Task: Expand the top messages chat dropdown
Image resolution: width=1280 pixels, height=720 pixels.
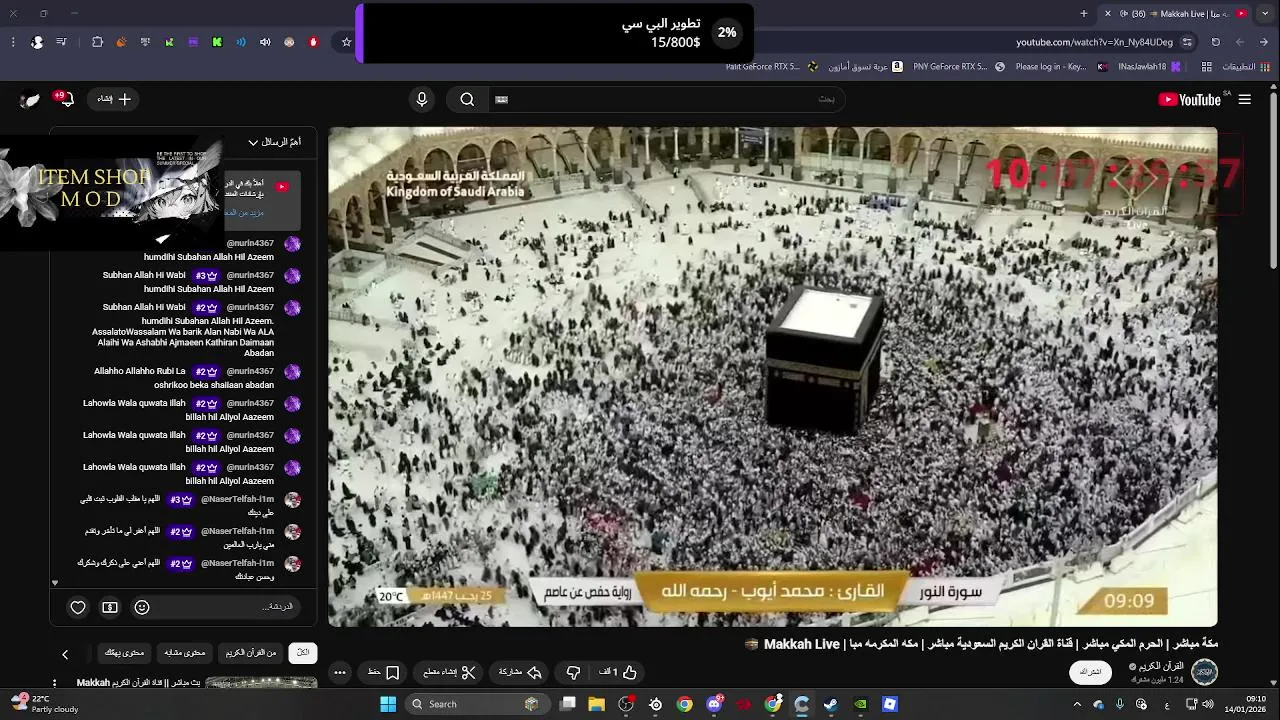Action: 275,142
